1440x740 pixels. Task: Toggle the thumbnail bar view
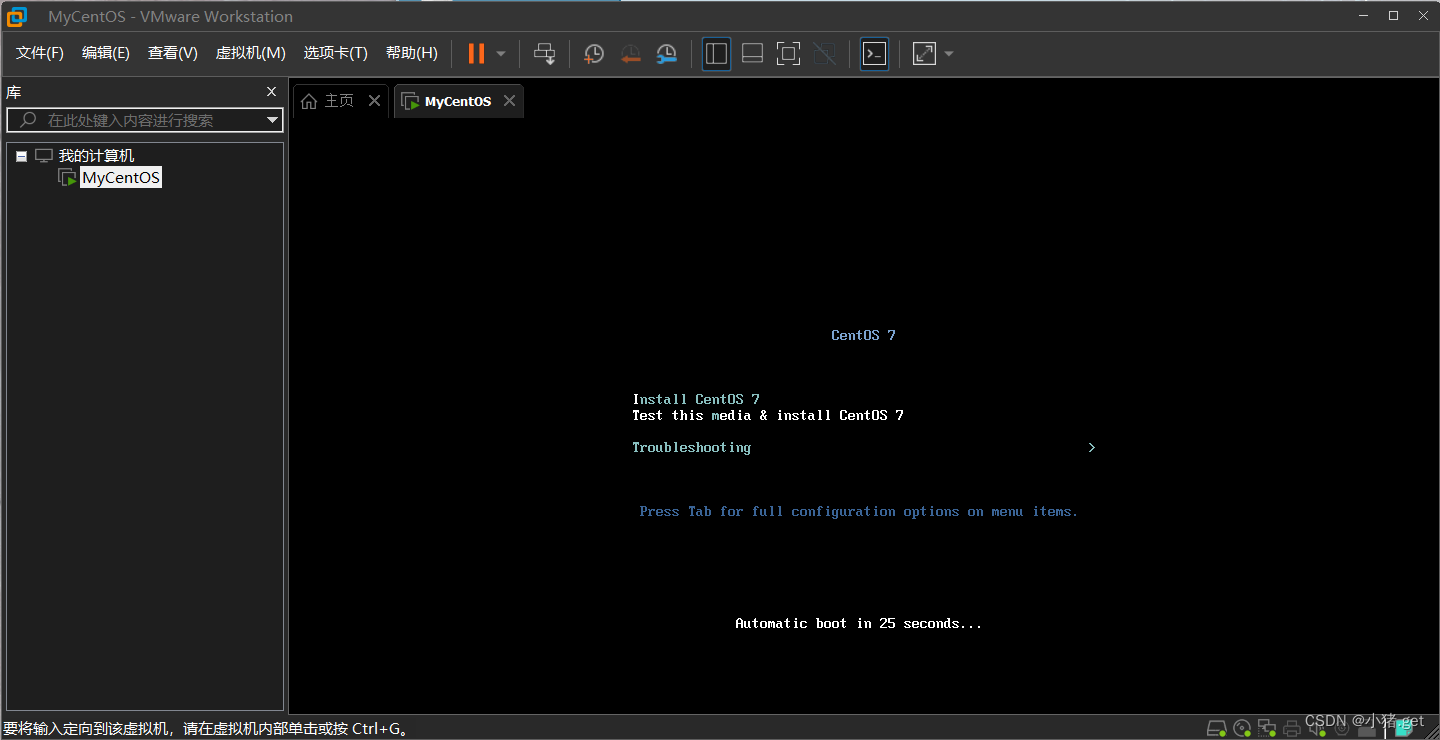click(x=753, y=54)
